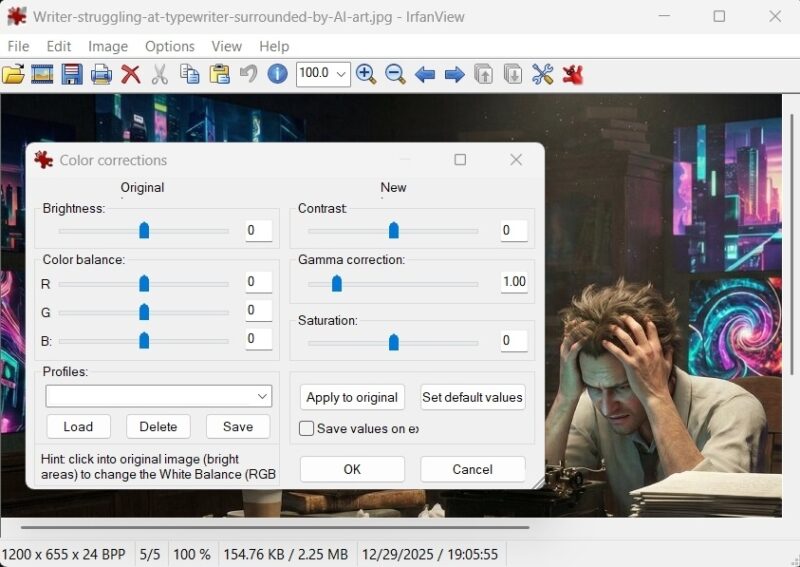Open the Image menu

tap(108, 46)
